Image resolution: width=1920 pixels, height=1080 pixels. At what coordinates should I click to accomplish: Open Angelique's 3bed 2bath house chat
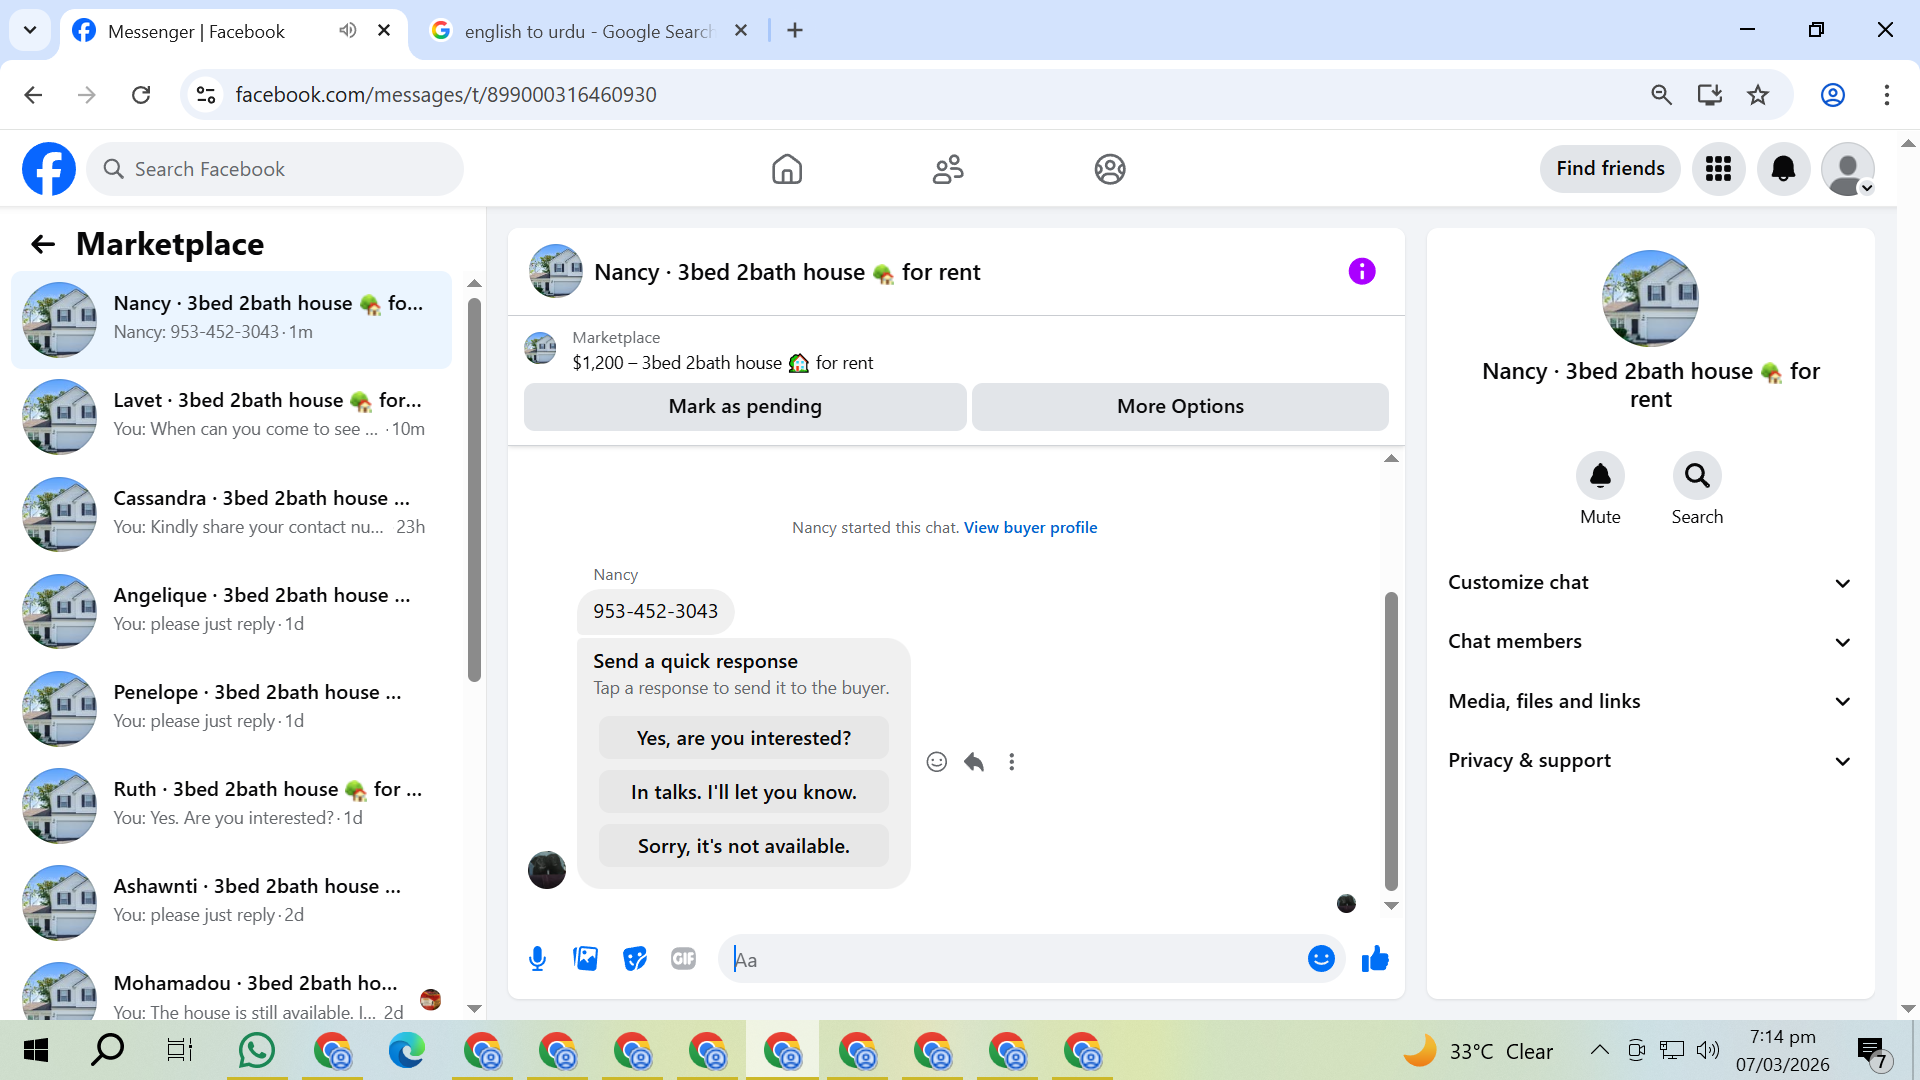[x=232, y=610]
